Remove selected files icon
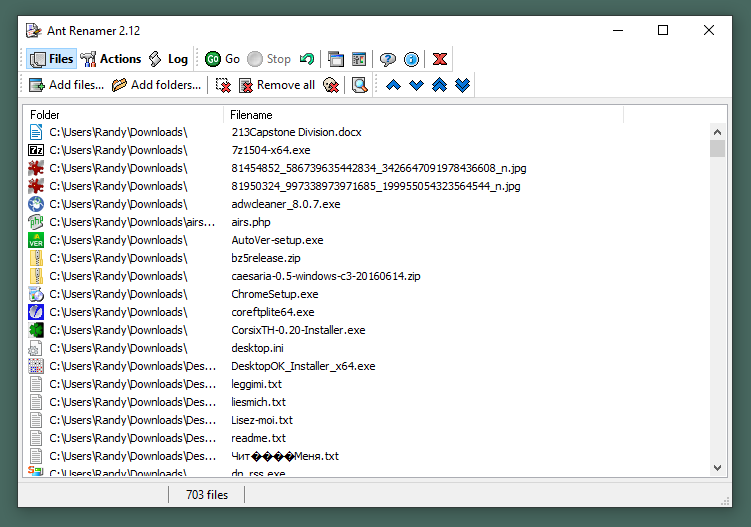This screenshot has width=751, height=527. coord(223,85)
